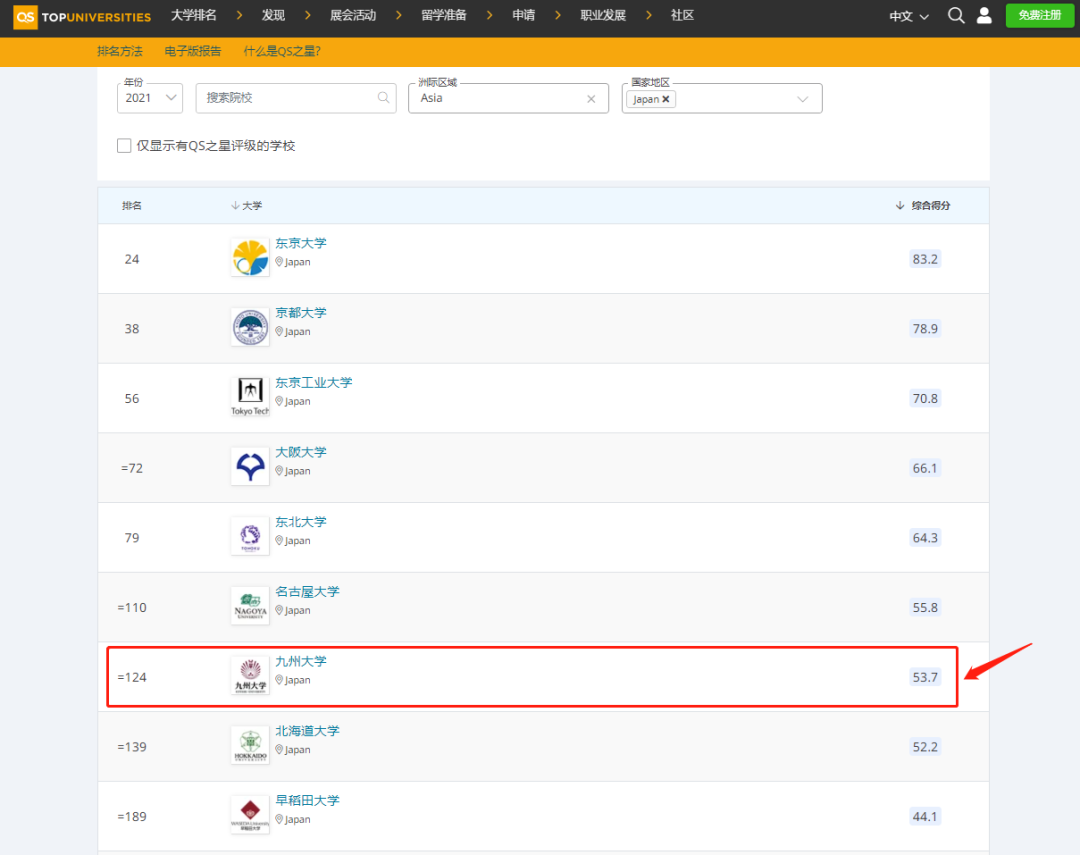Sort by 大学 column arrow

(235, 205)
